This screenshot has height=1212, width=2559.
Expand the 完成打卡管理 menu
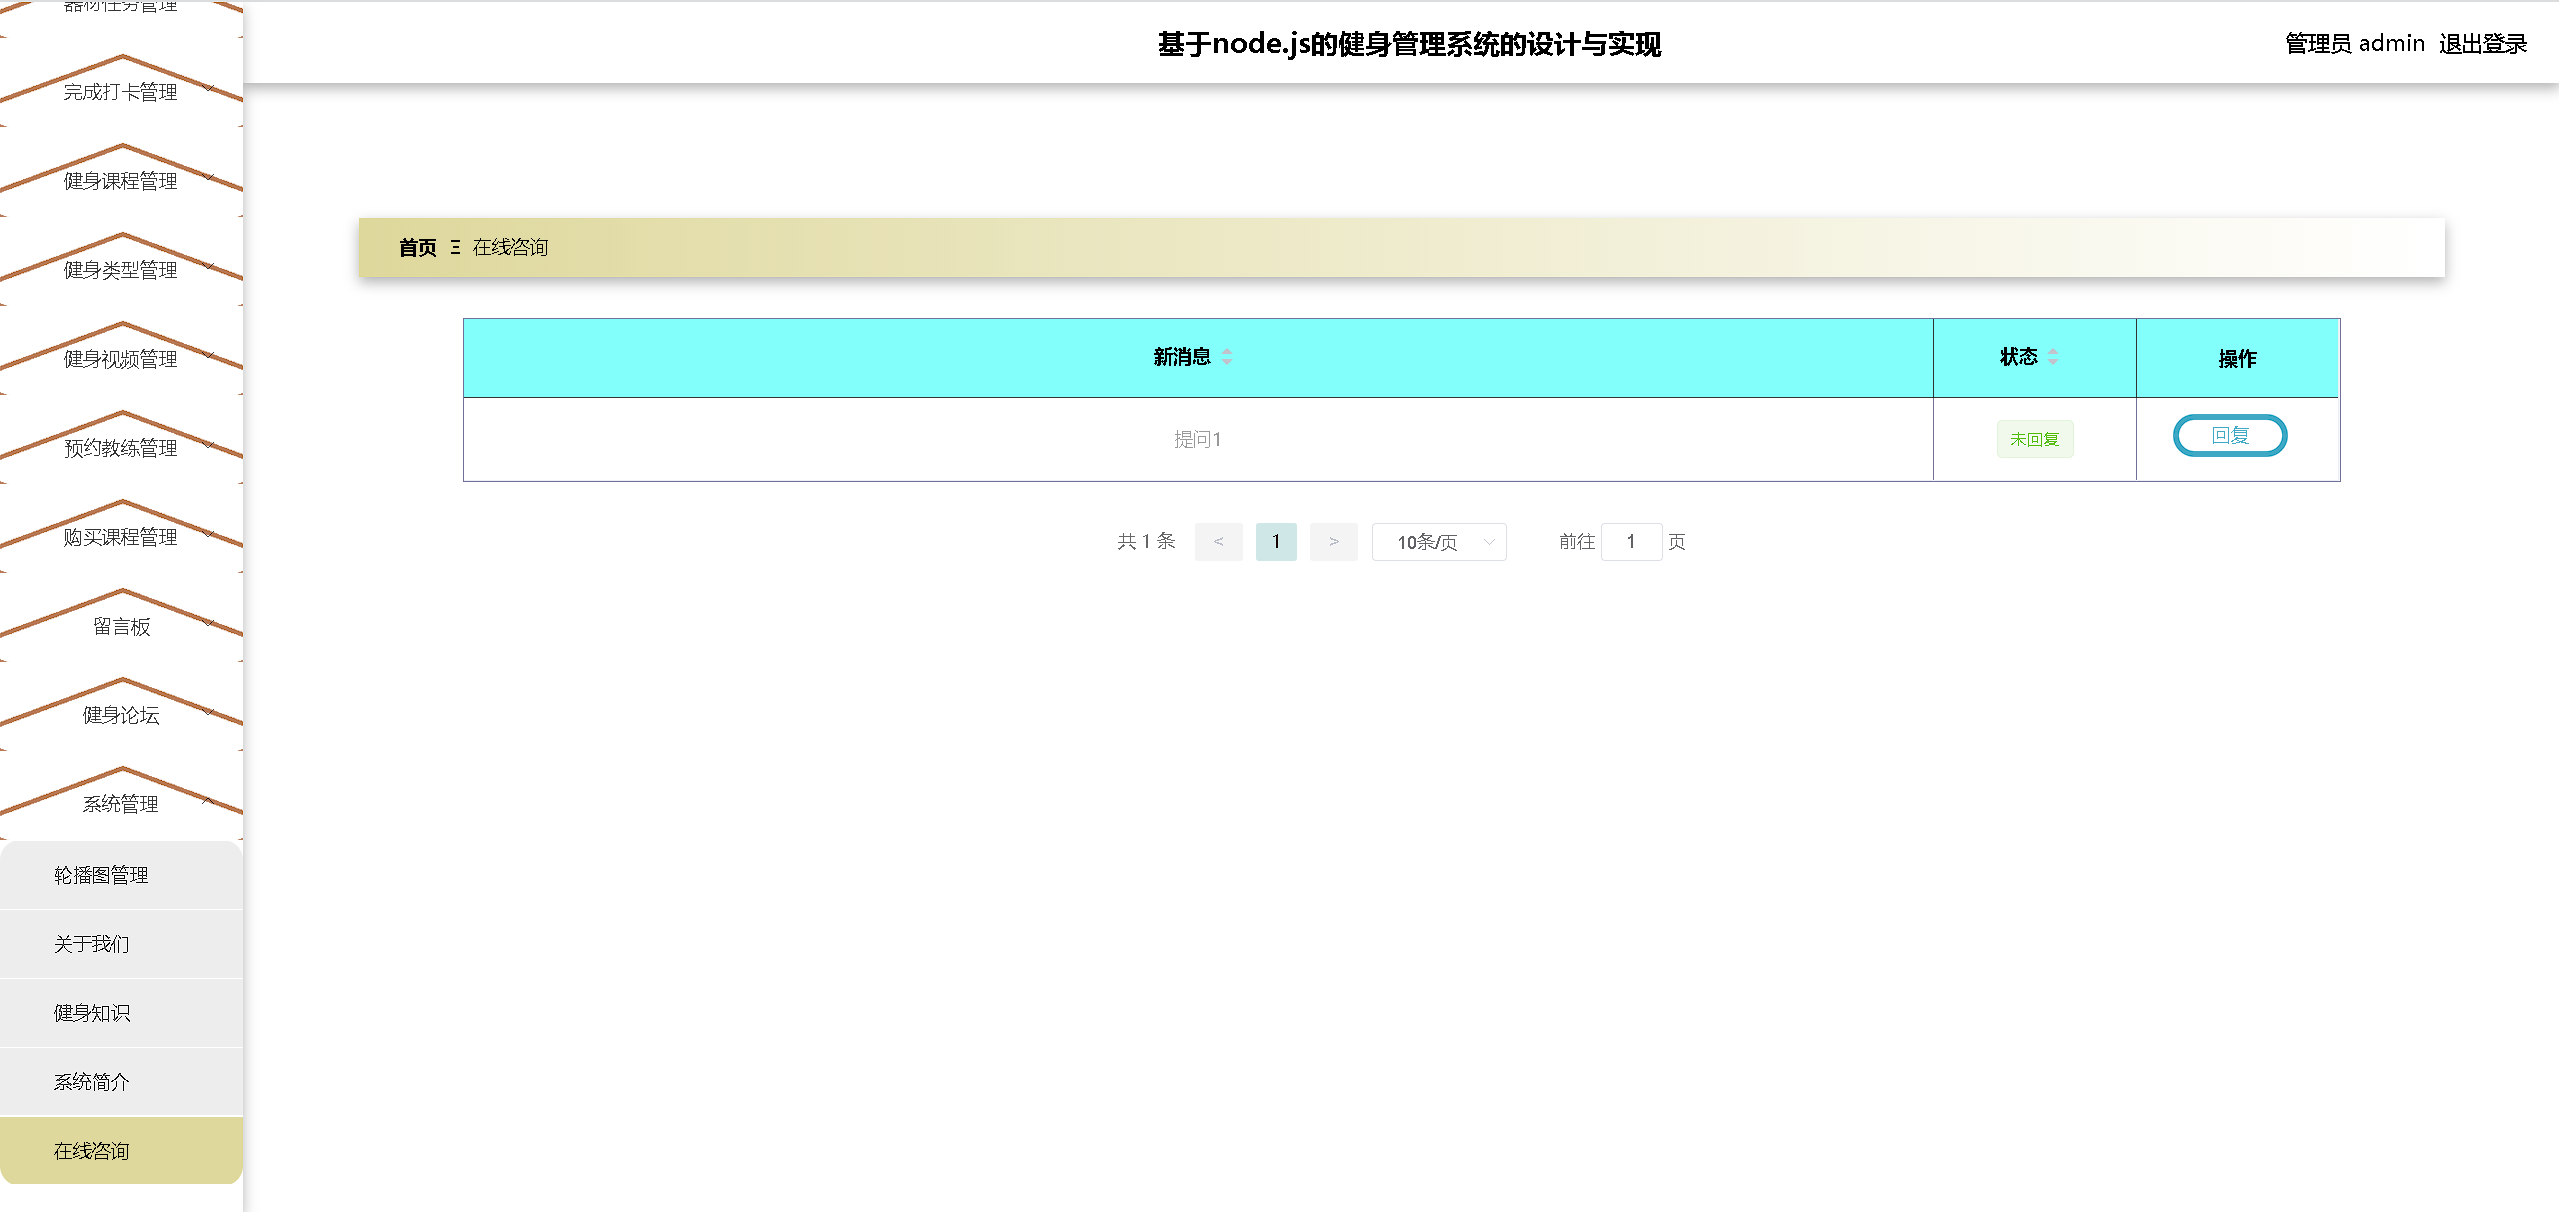click(121, 93)
